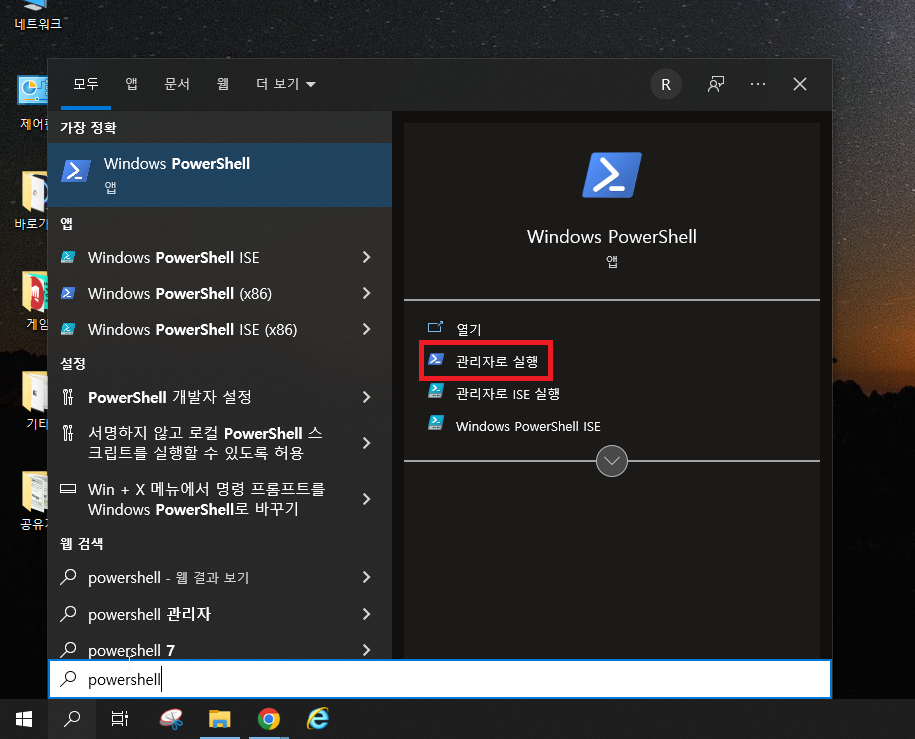Click the magnifier icon beside powershell 7
This screenshot has height=739, width=915.
pyautogui.click(x=68, y=649)
